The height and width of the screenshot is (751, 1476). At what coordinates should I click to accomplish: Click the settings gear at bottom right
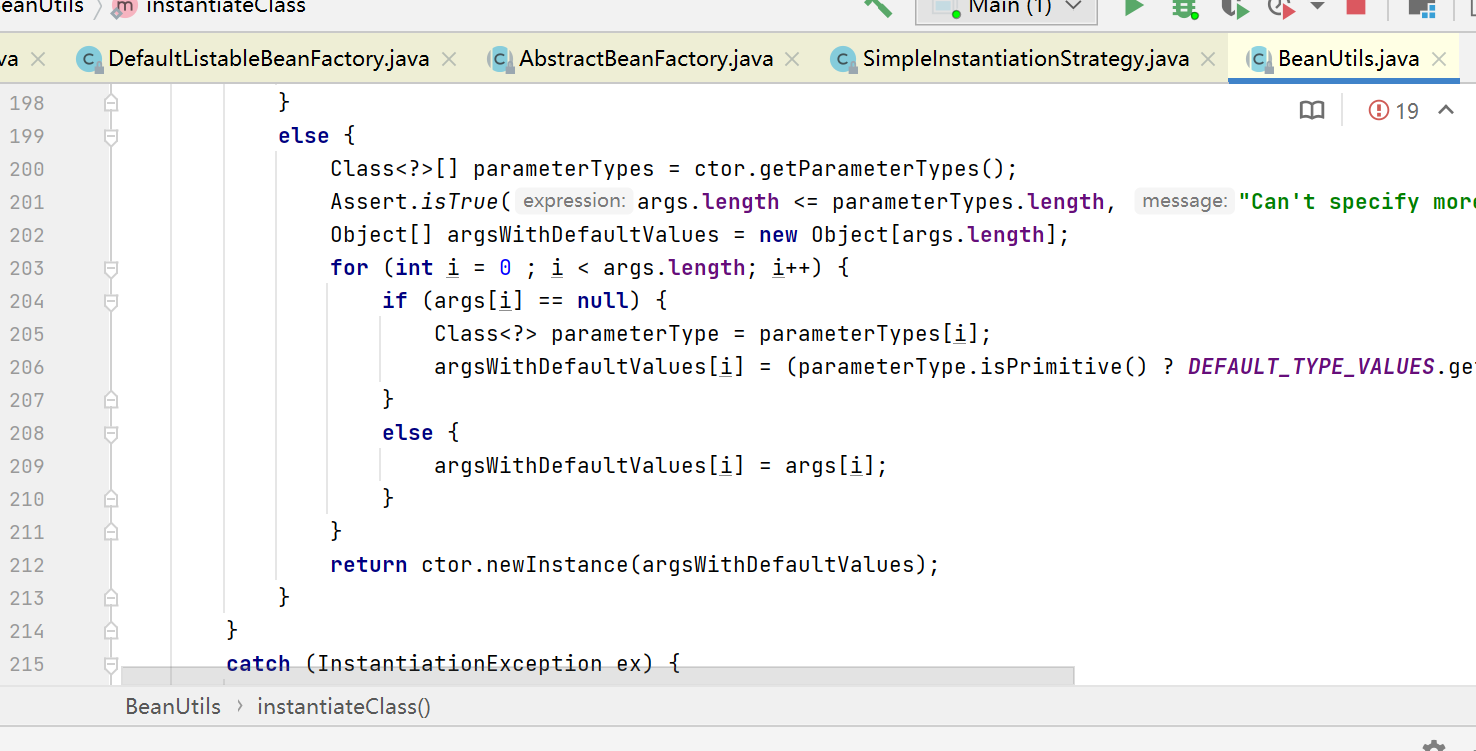click(1433, 745)
